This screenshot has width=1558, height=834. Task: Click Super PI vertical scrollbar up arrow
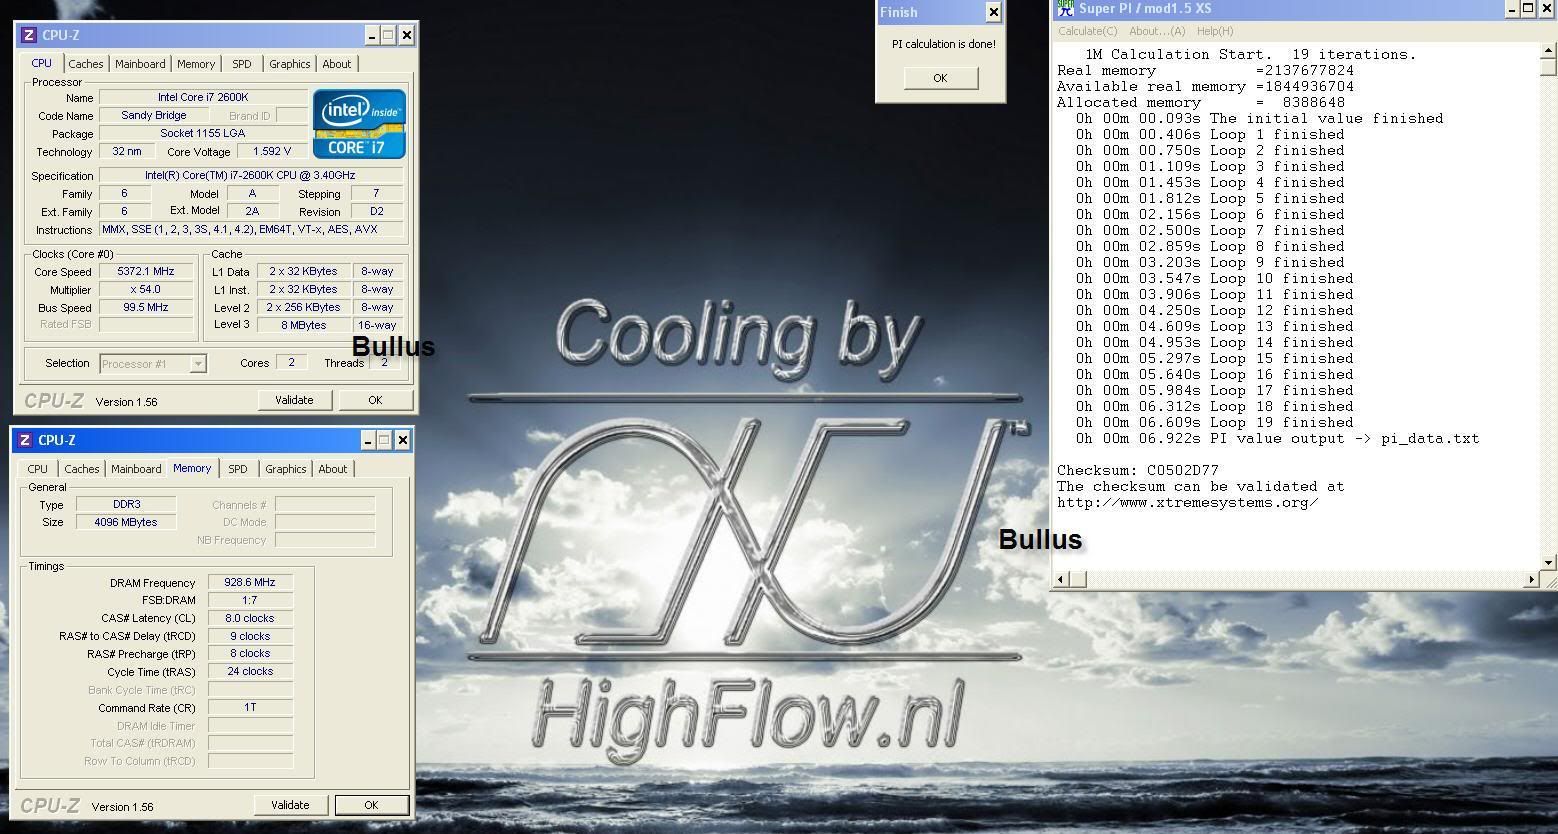[1549, 51]
